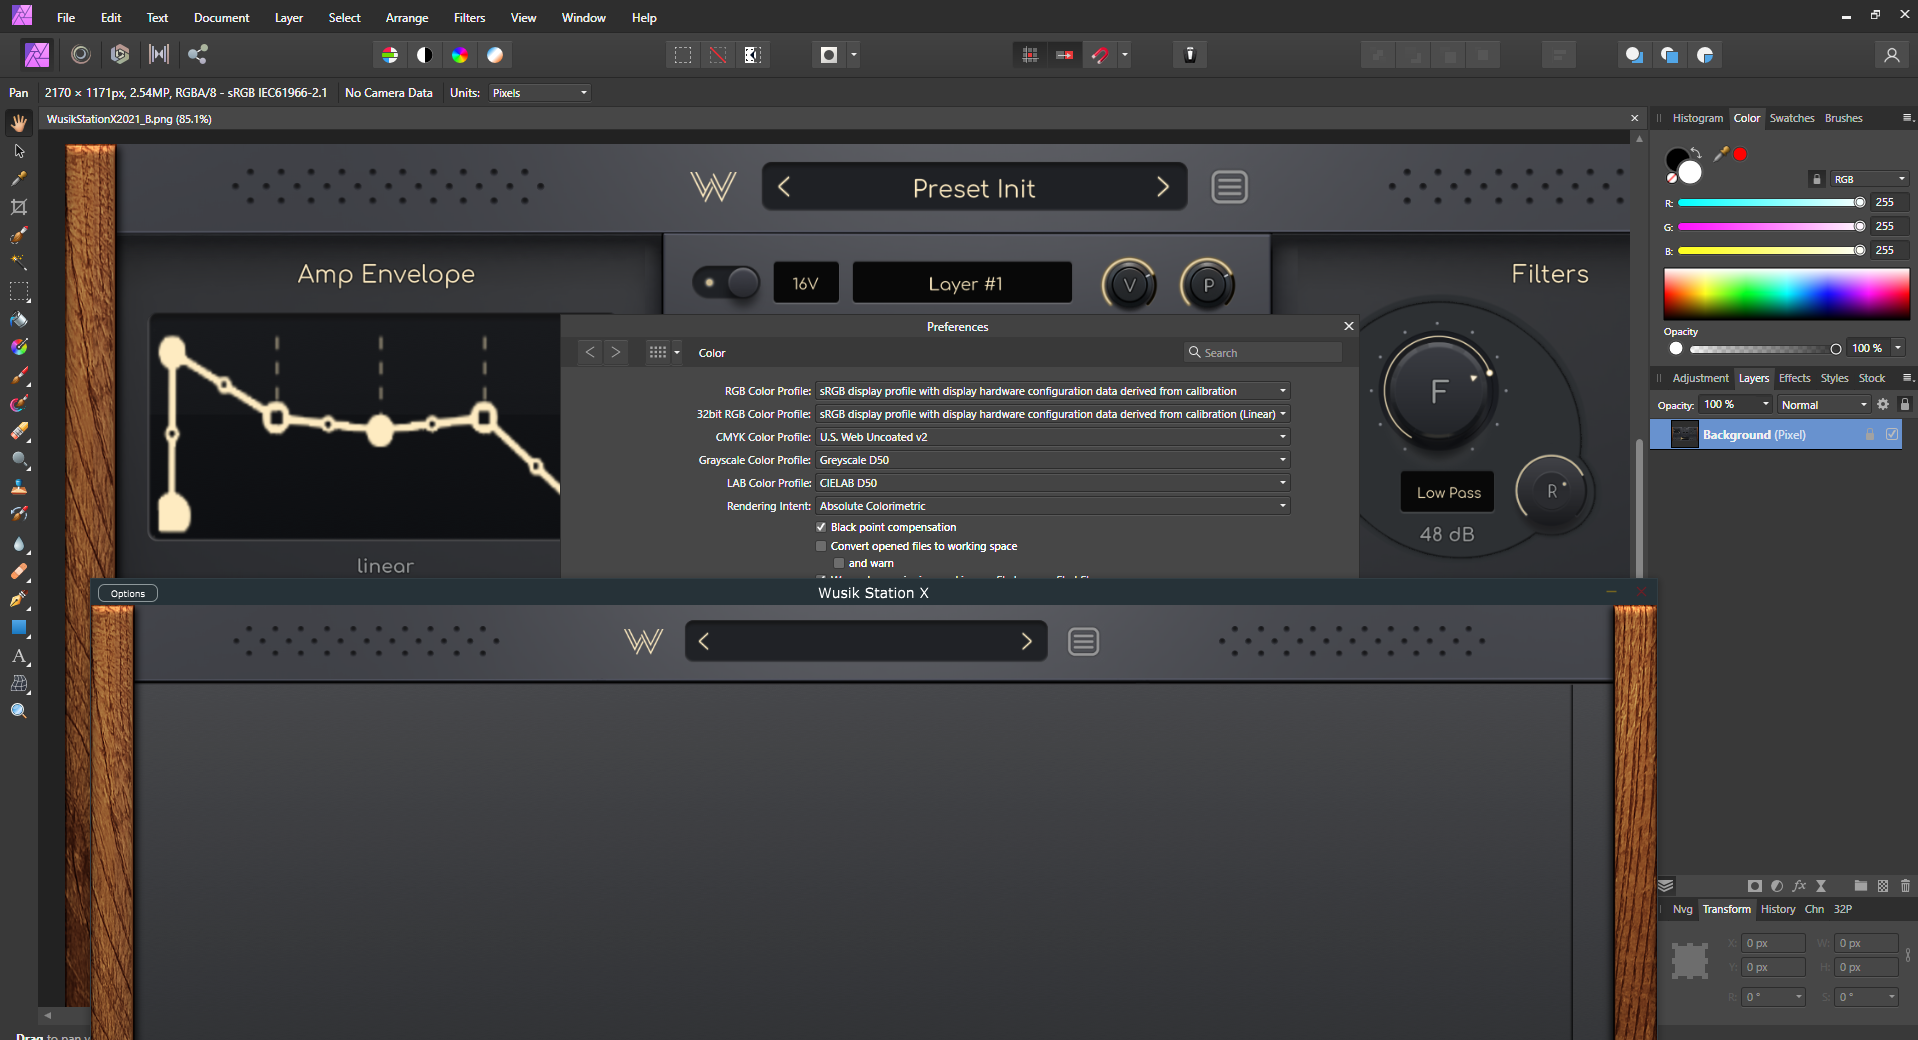
Task: Apply Auto Colors from toolbar
Action: (460, 55)
